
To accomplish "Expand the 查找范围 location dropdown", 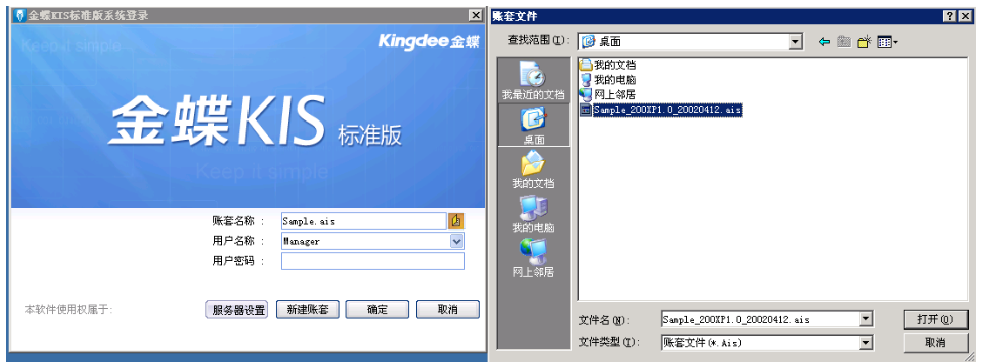I will [796, 42].
